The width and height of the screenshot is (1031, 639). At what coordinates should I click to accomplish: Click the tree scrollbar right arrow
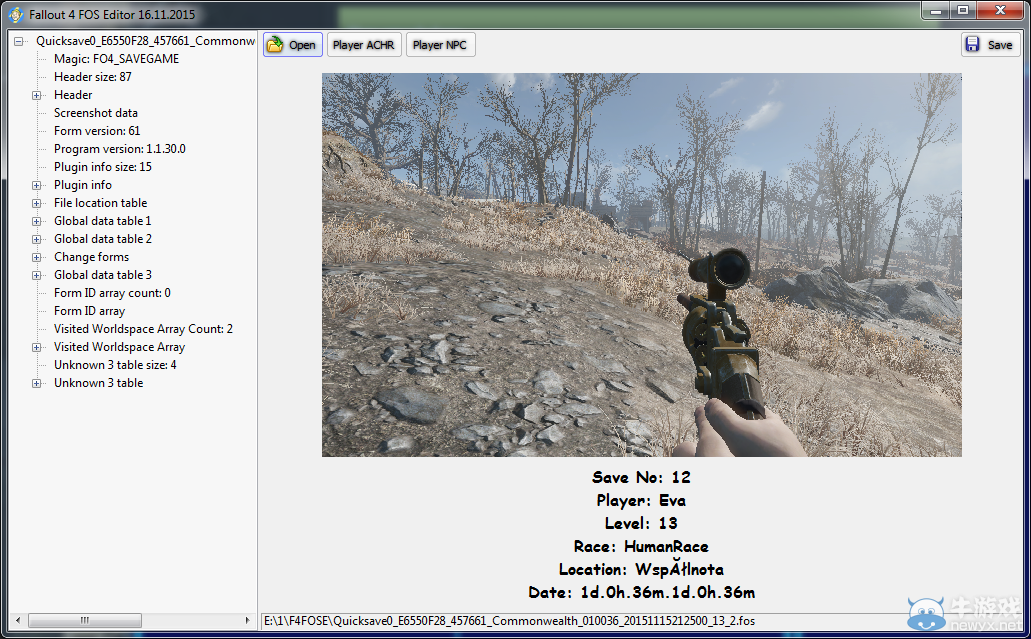point(247,620)
